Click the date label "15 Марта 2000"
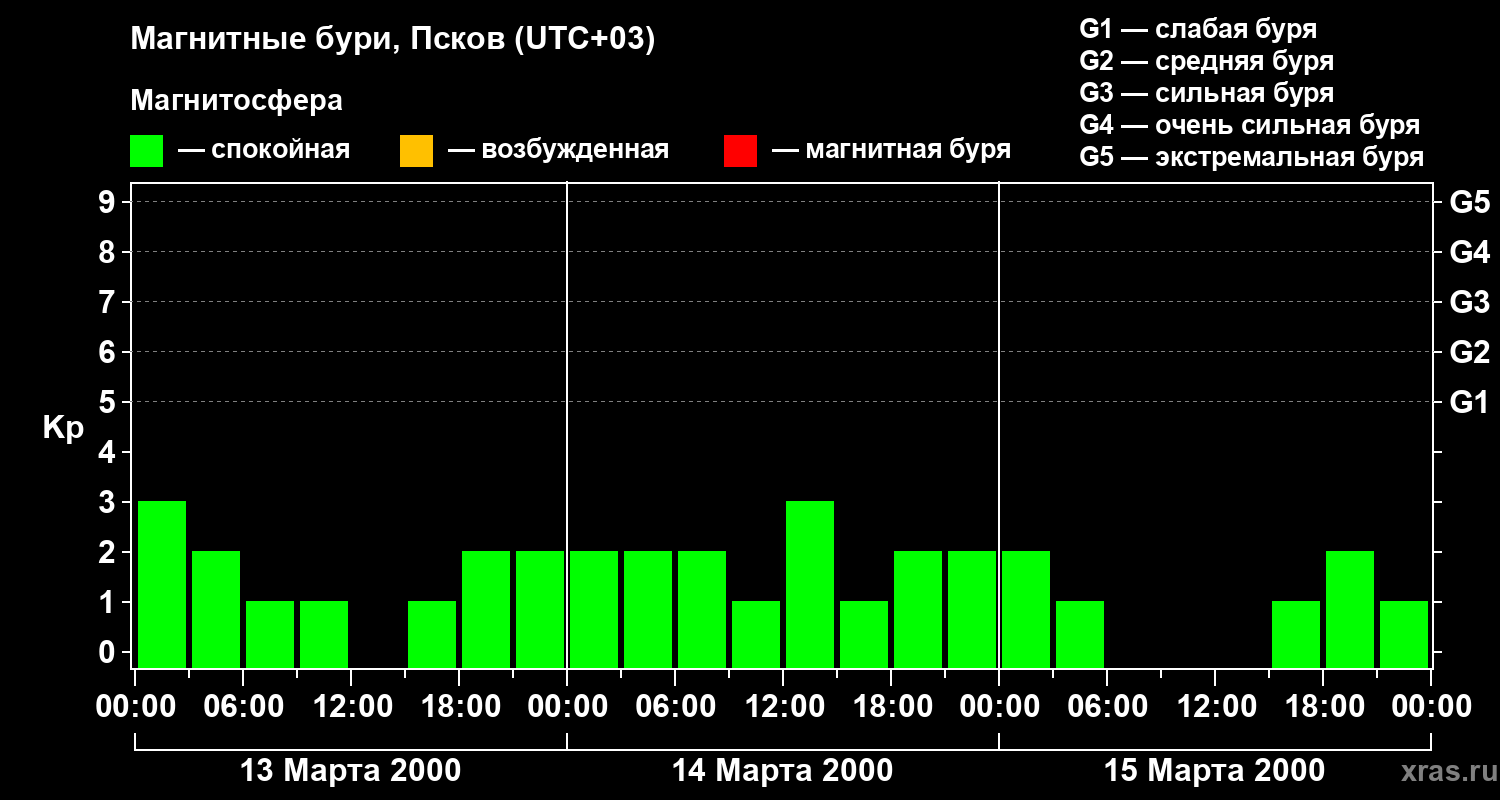 click(x=1215, y=771)
